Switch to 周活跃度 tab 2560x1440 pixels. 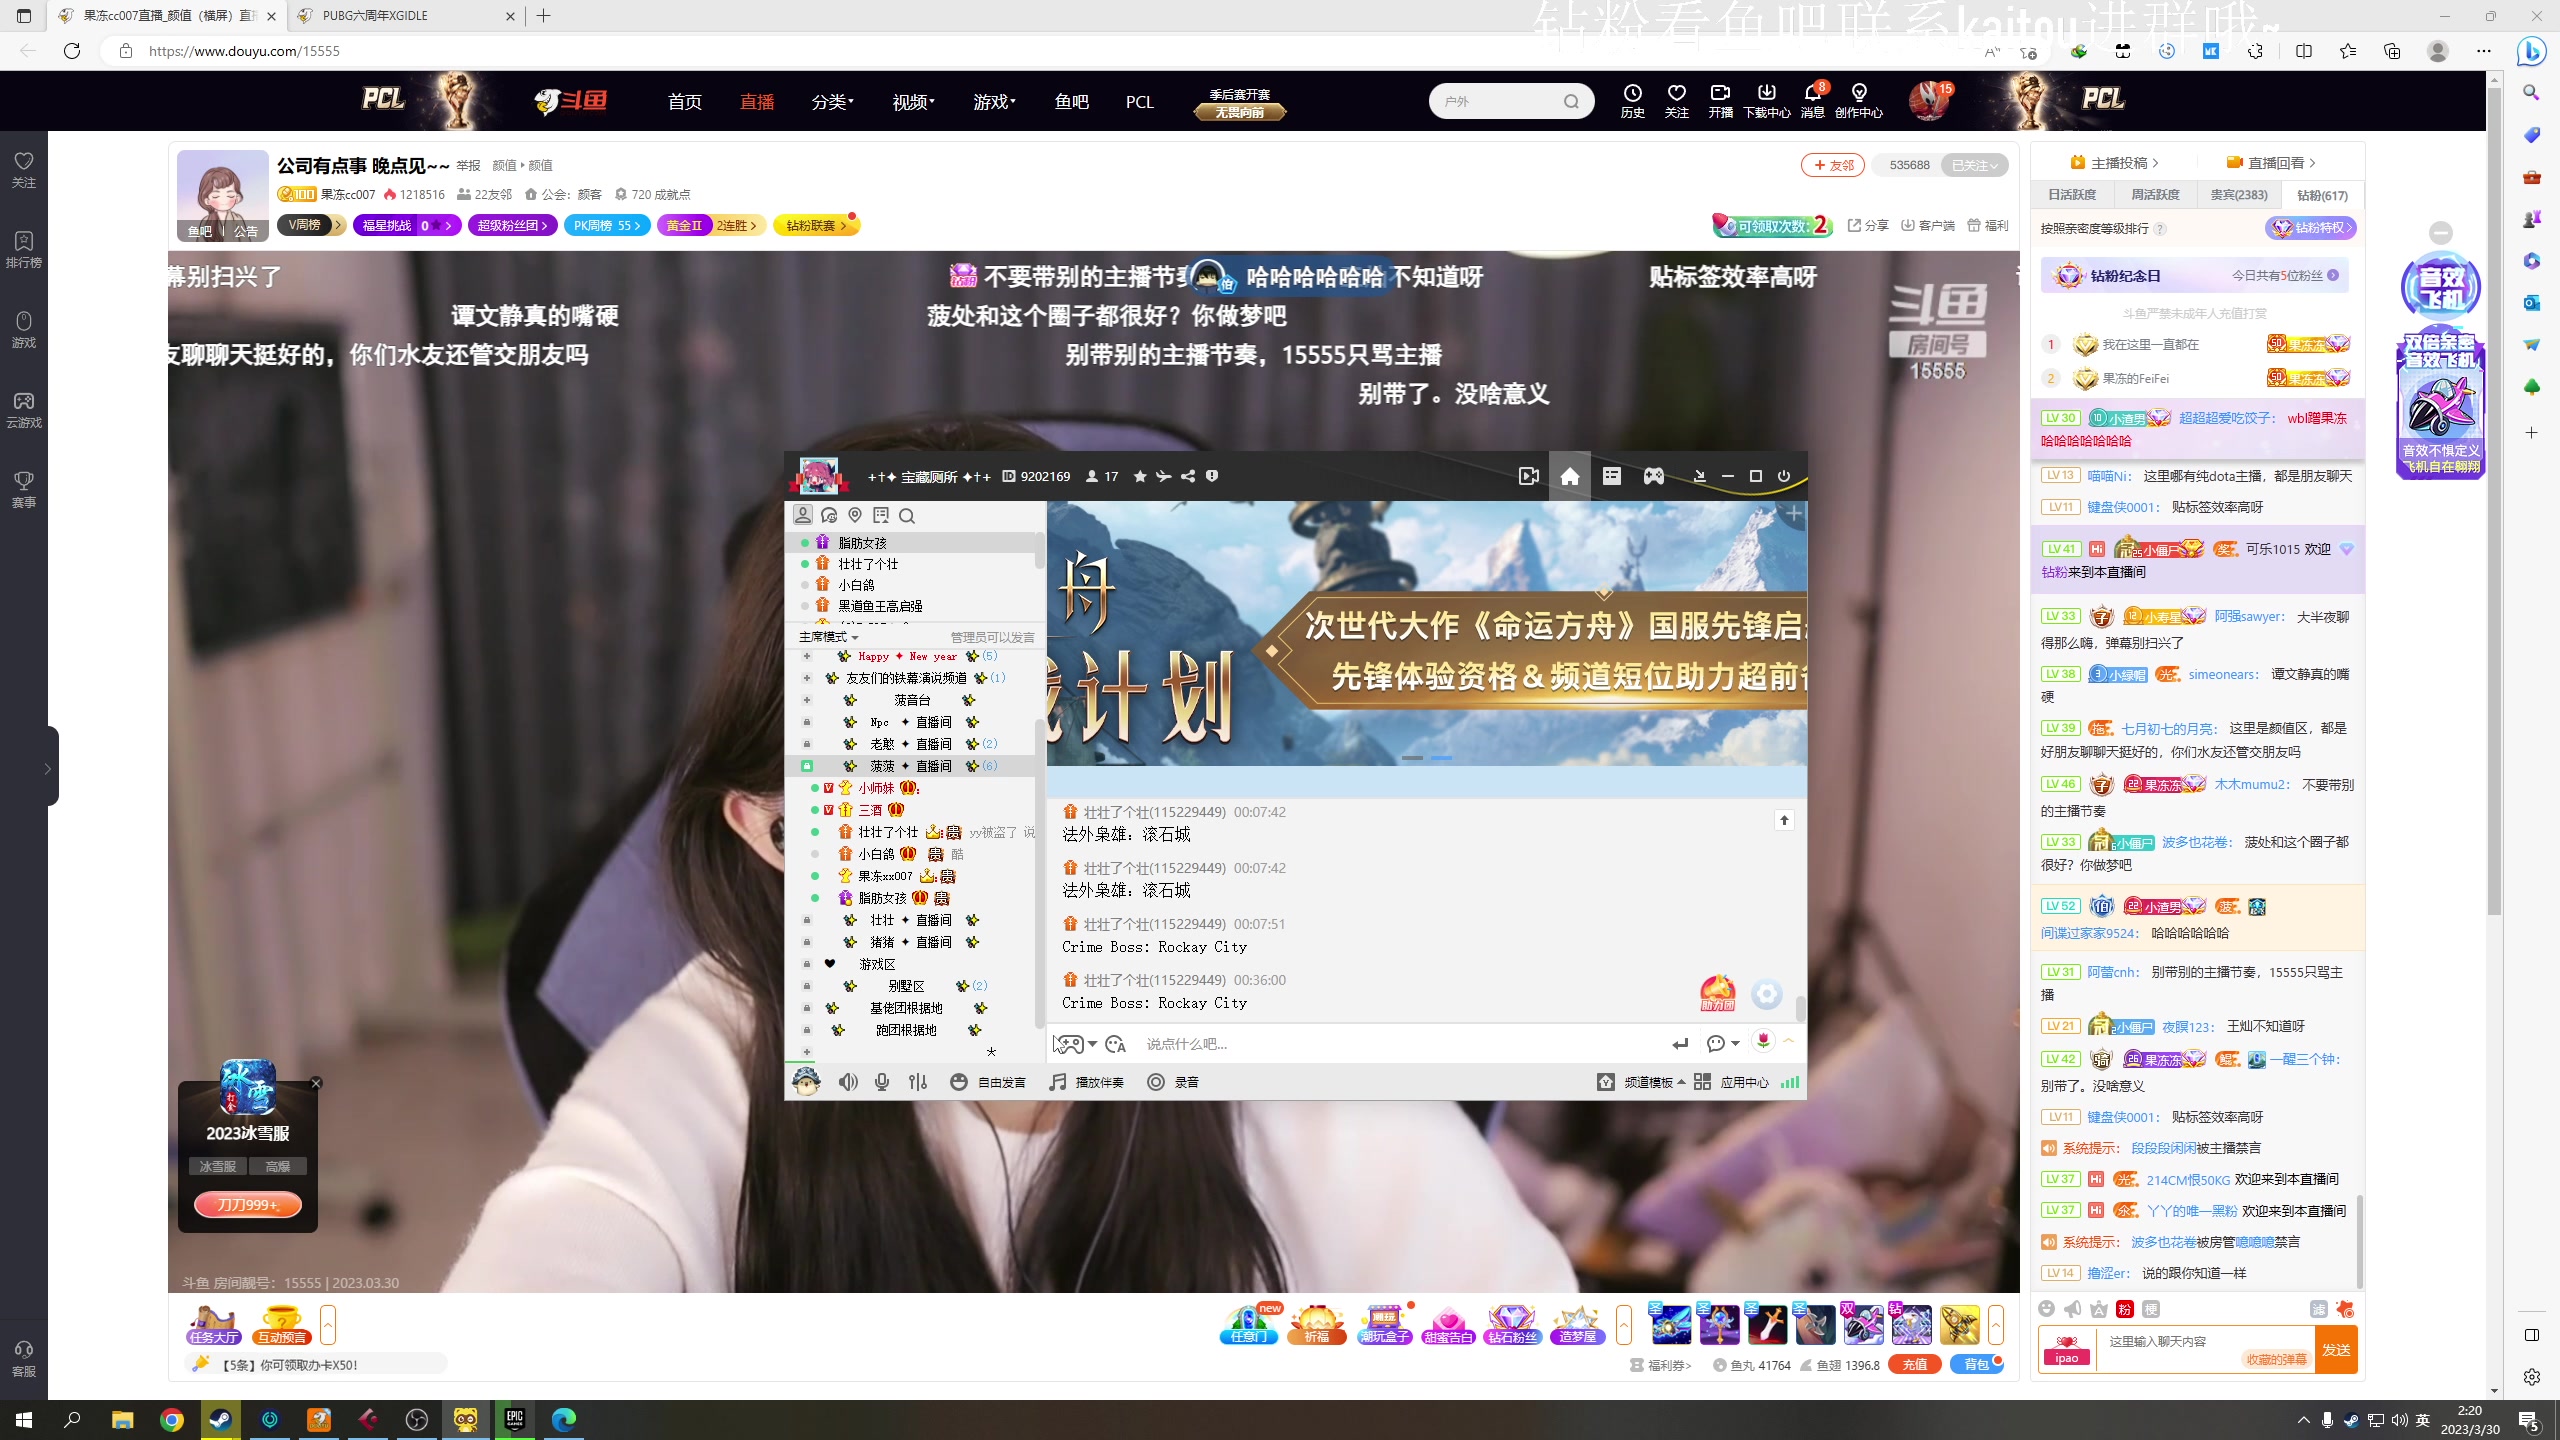point(2154,195)
